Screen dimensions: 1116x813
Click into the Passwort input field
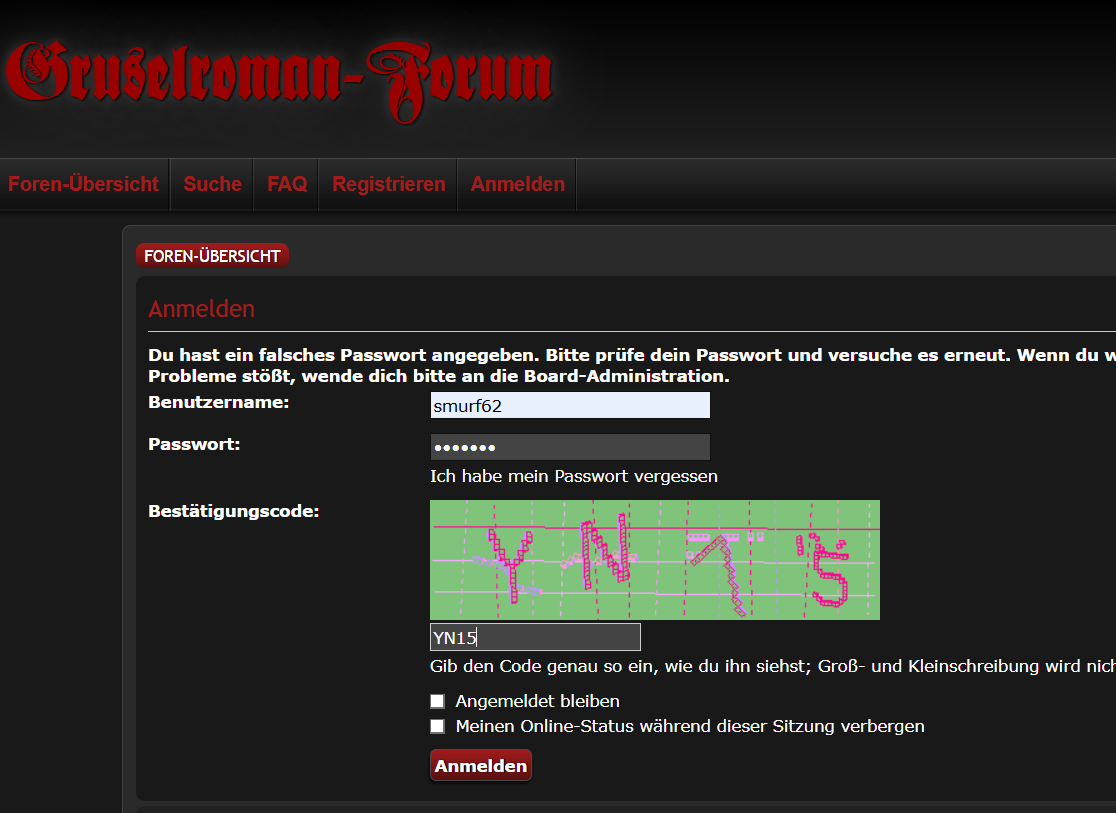569,446
